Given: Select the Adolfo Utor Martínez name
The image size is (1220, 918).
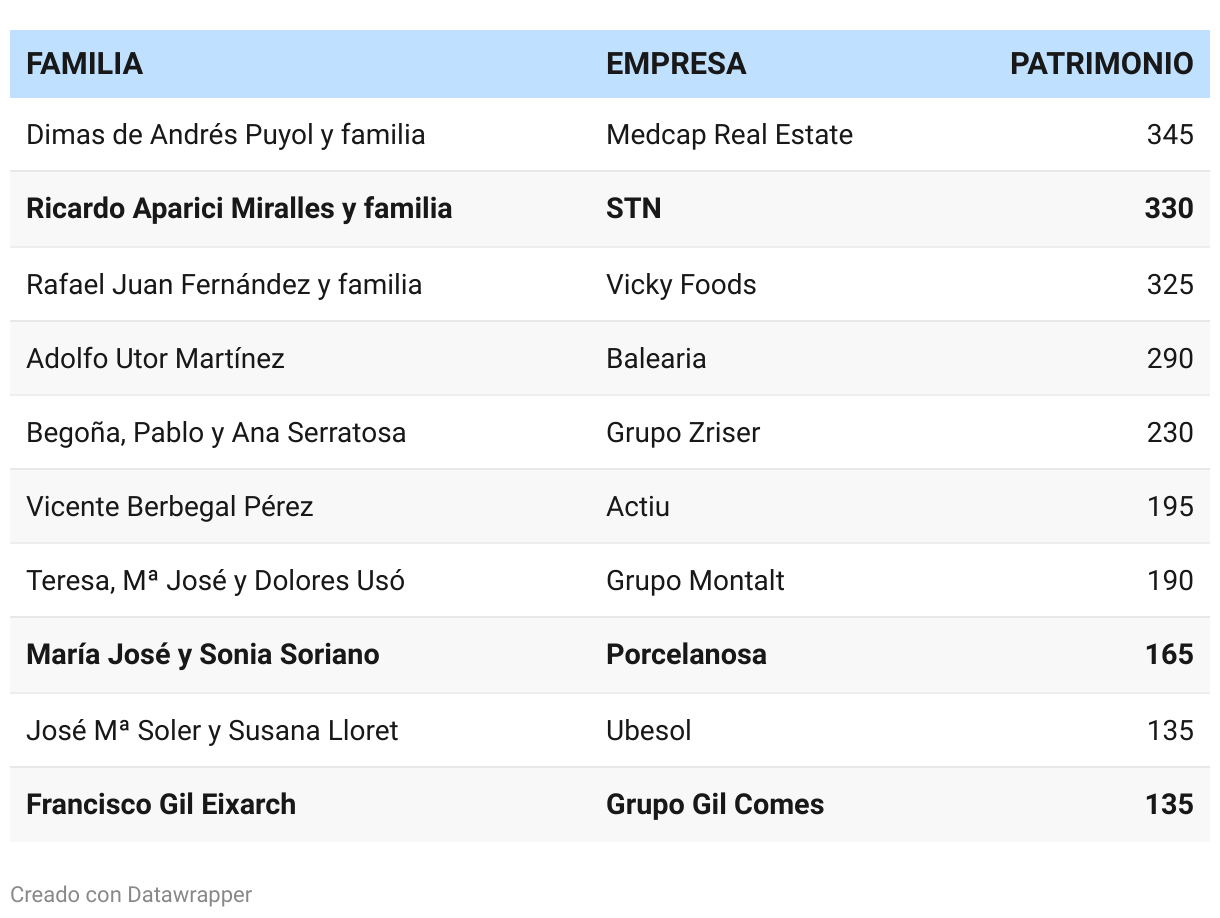Looking at the screenshot, I should coord(155,359).
